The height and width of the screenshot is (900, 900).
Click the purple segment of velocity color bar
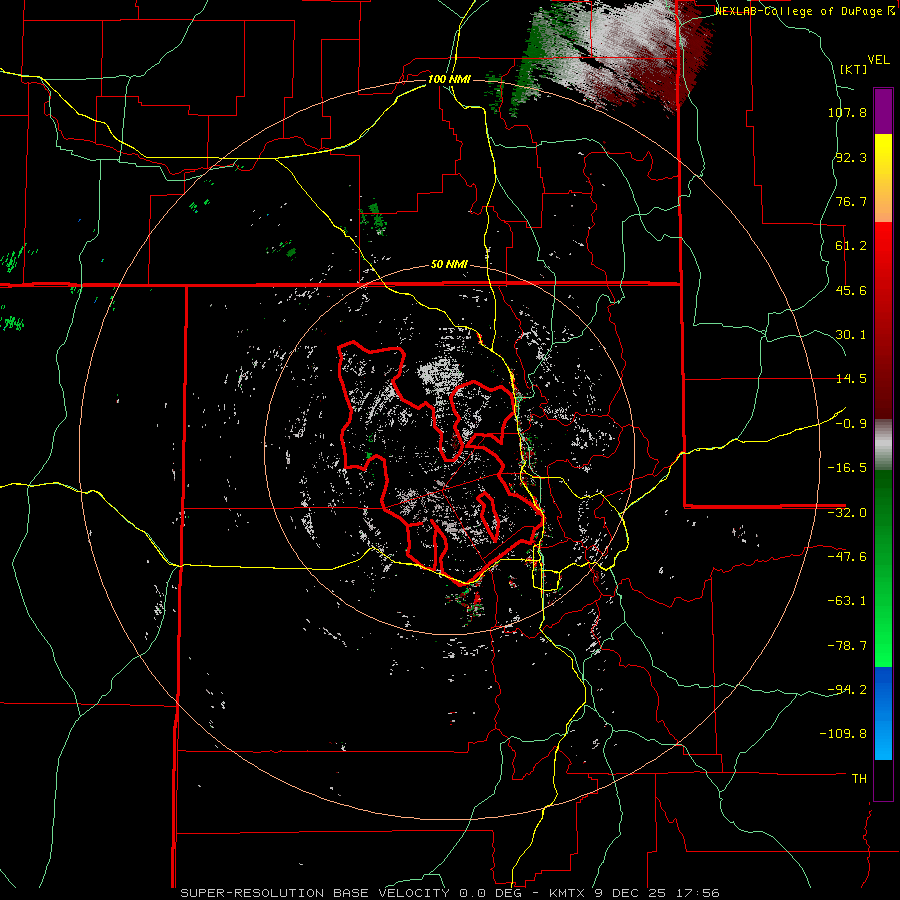pyautogui.click(x=883, y=111)
